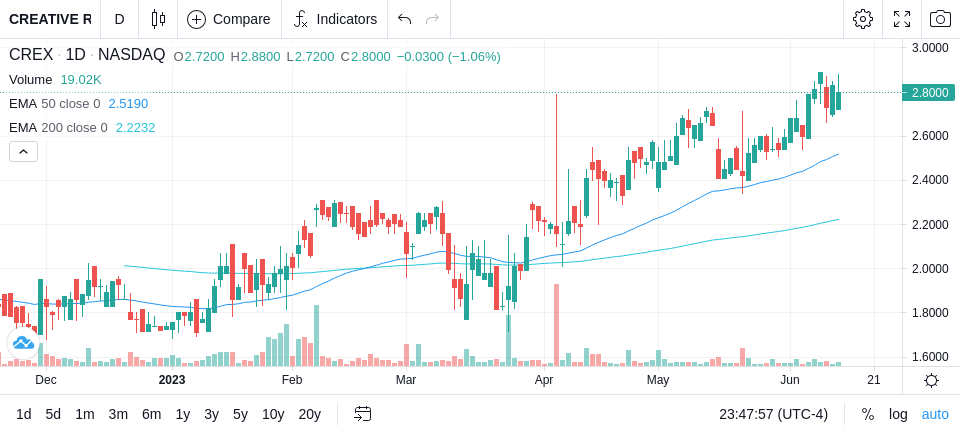960x433 pixels.
Task: Click the CREATIVE R symbol search field
Action: coord(50,19)
